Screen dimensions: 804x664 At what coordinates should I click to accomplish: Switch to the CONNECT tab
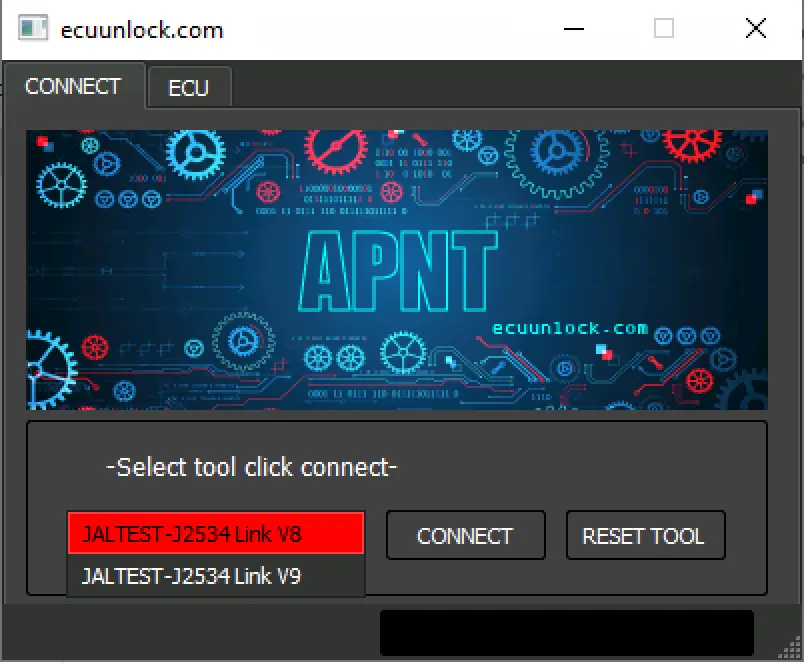pos(74,86)
